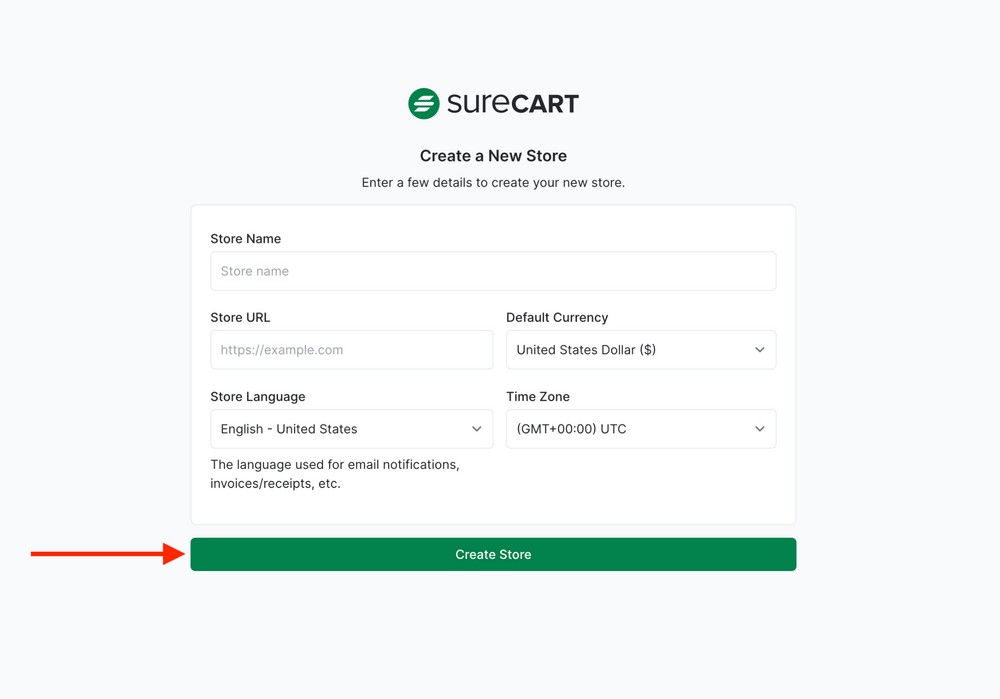The height and width of the screenshot is (699, 1000).
Task: Click the Create a New Store heading
Action: (493, 155)
